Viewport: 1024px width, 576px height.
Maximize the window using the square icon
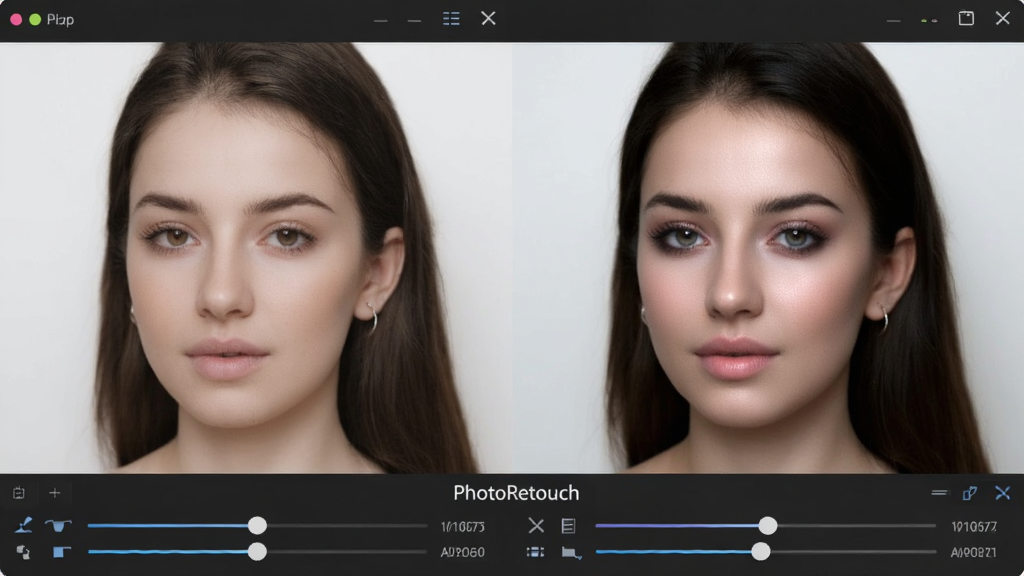[x=967, y=18]
